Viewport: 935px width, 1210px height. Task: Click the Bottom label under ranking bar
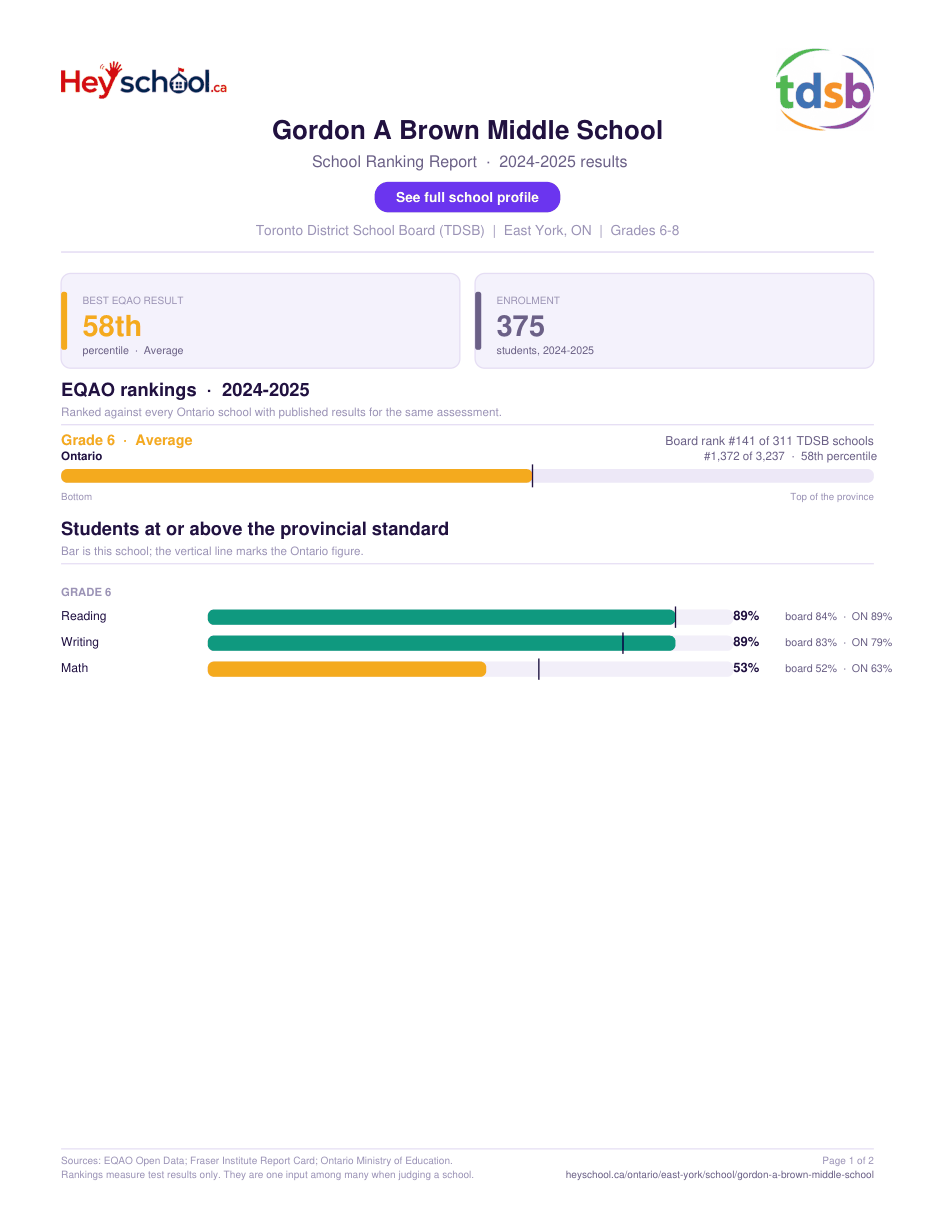point(76,497)
